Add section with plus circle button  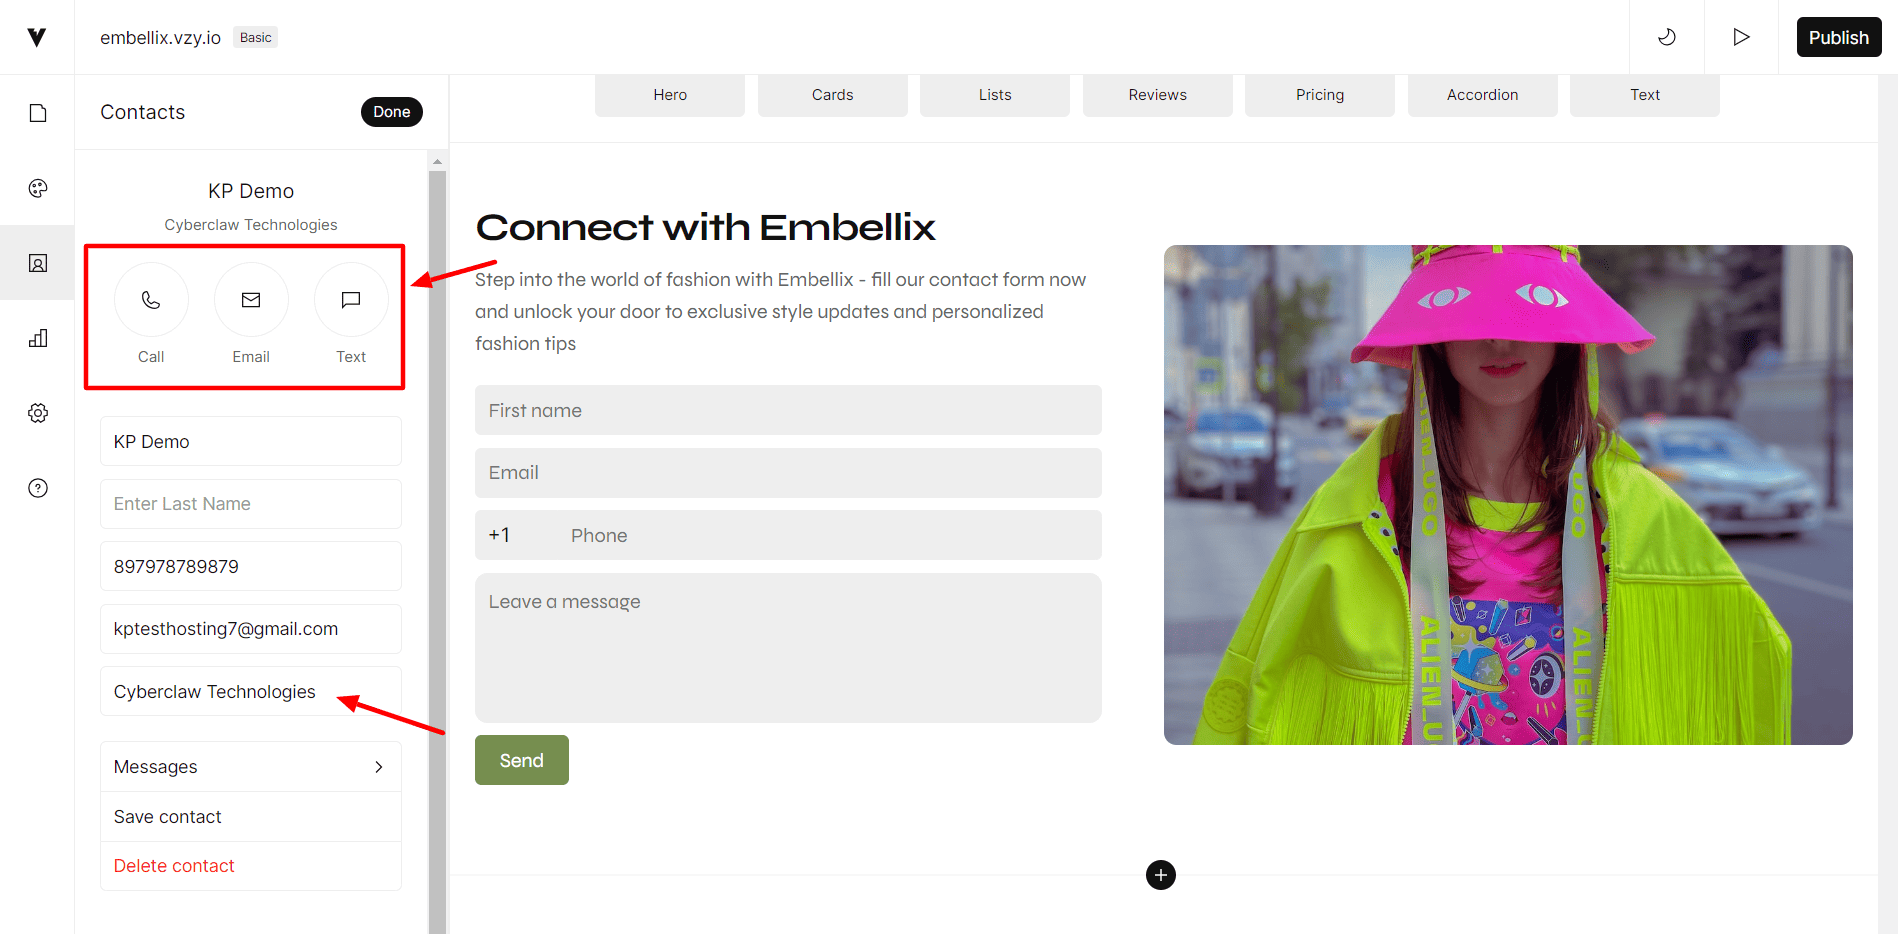pos(1160,875)
